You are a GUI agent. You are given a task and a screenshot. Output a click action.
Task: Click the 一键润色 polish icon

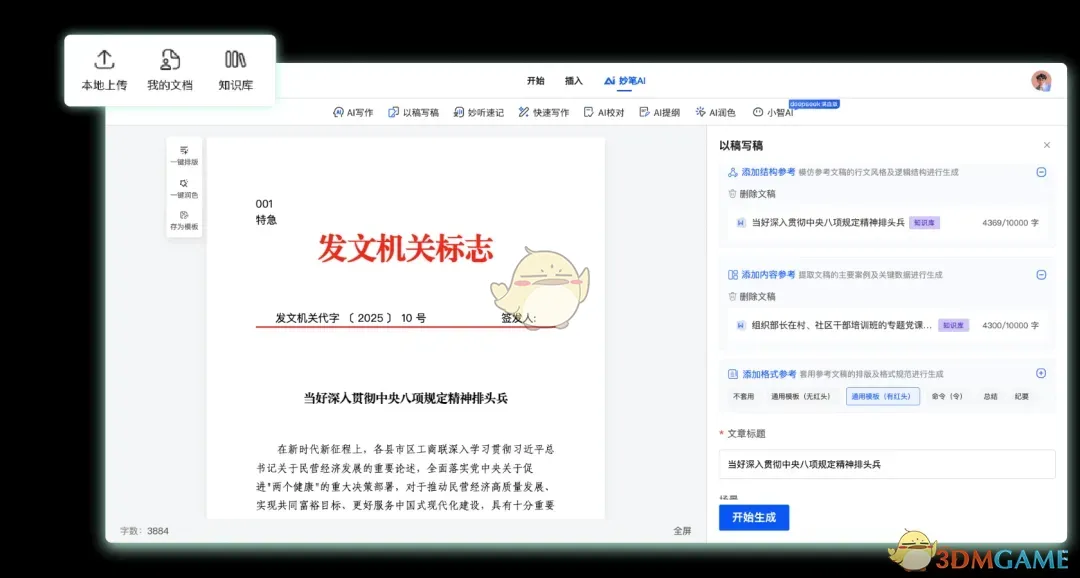184,188
